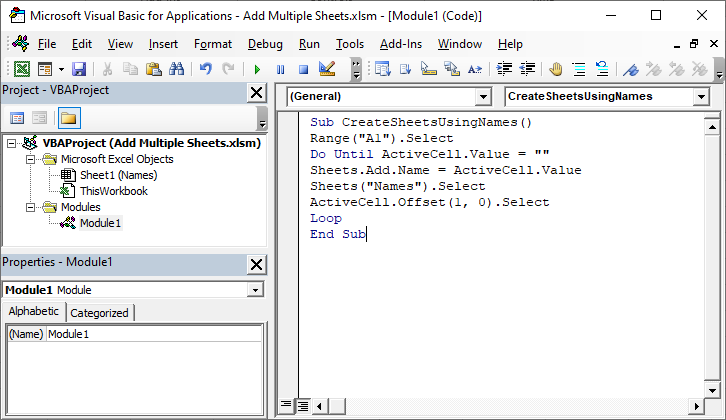Open the Run menu
The width and height of the screenshot is (726, 420).
[x=309, y=44]
